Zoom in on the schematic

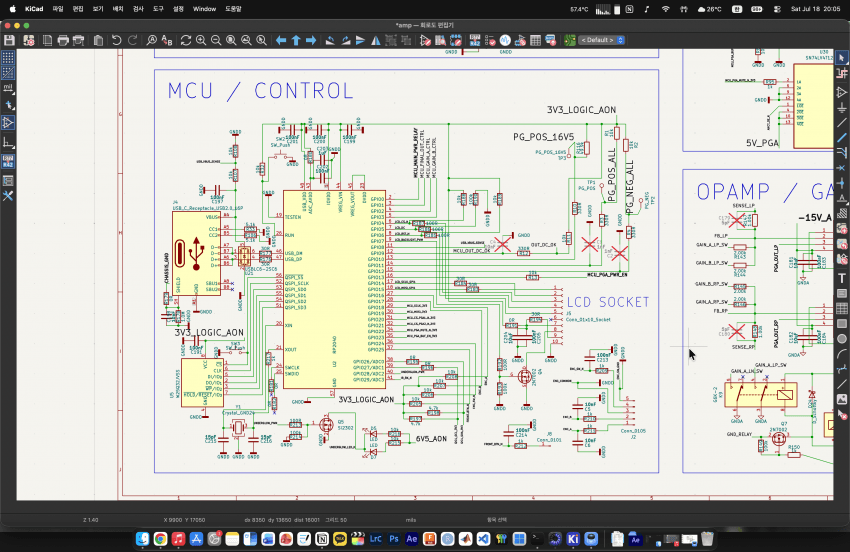coord(201,40)
